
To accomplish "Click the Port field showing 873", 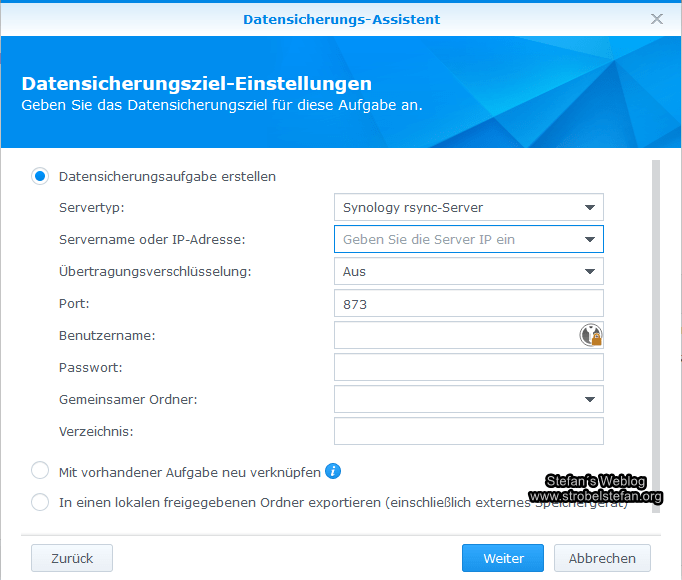I will click(x=469, y=303).
